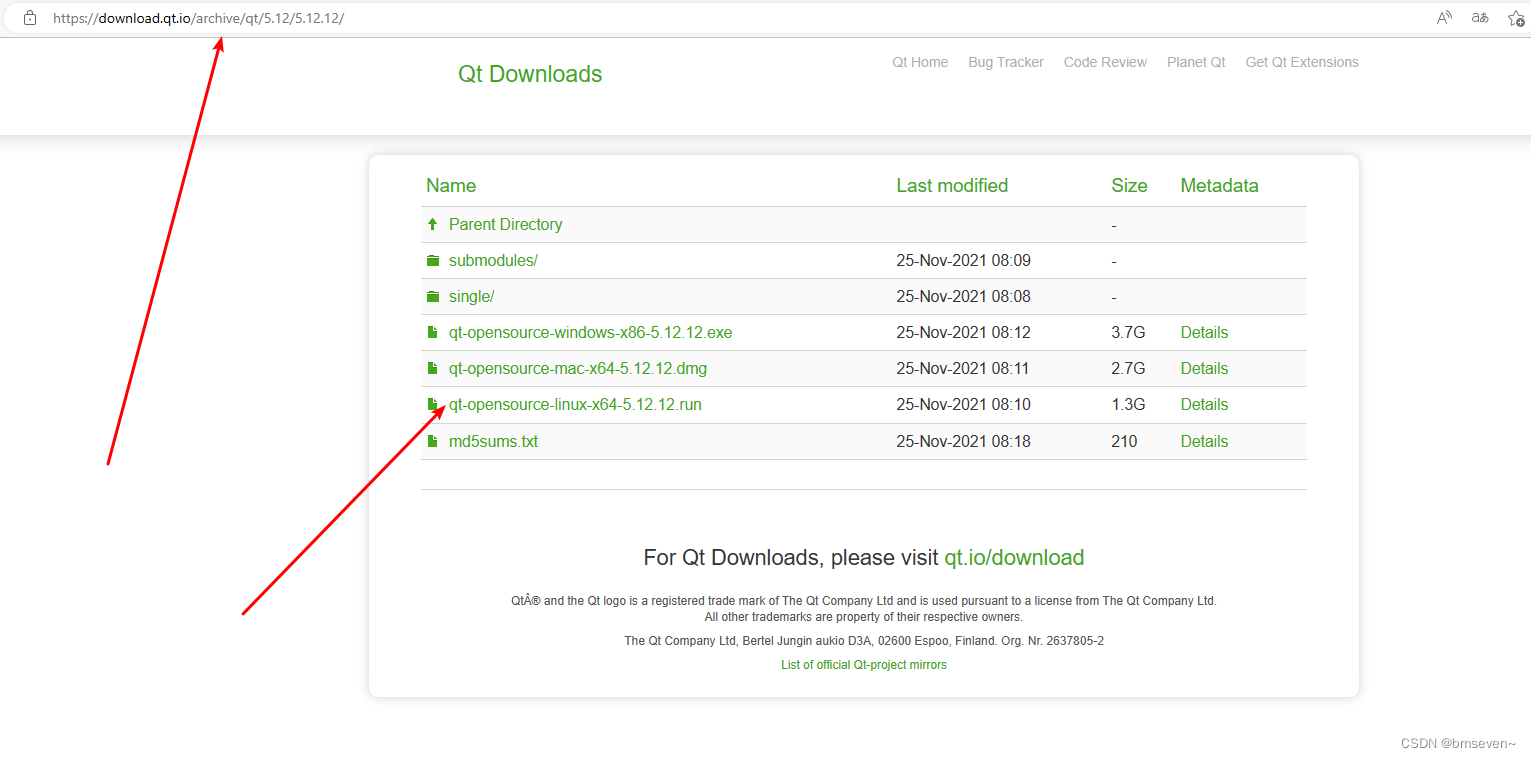Click the mac dmg file icon
The image size is (1531, 758).
pos(433,368)
